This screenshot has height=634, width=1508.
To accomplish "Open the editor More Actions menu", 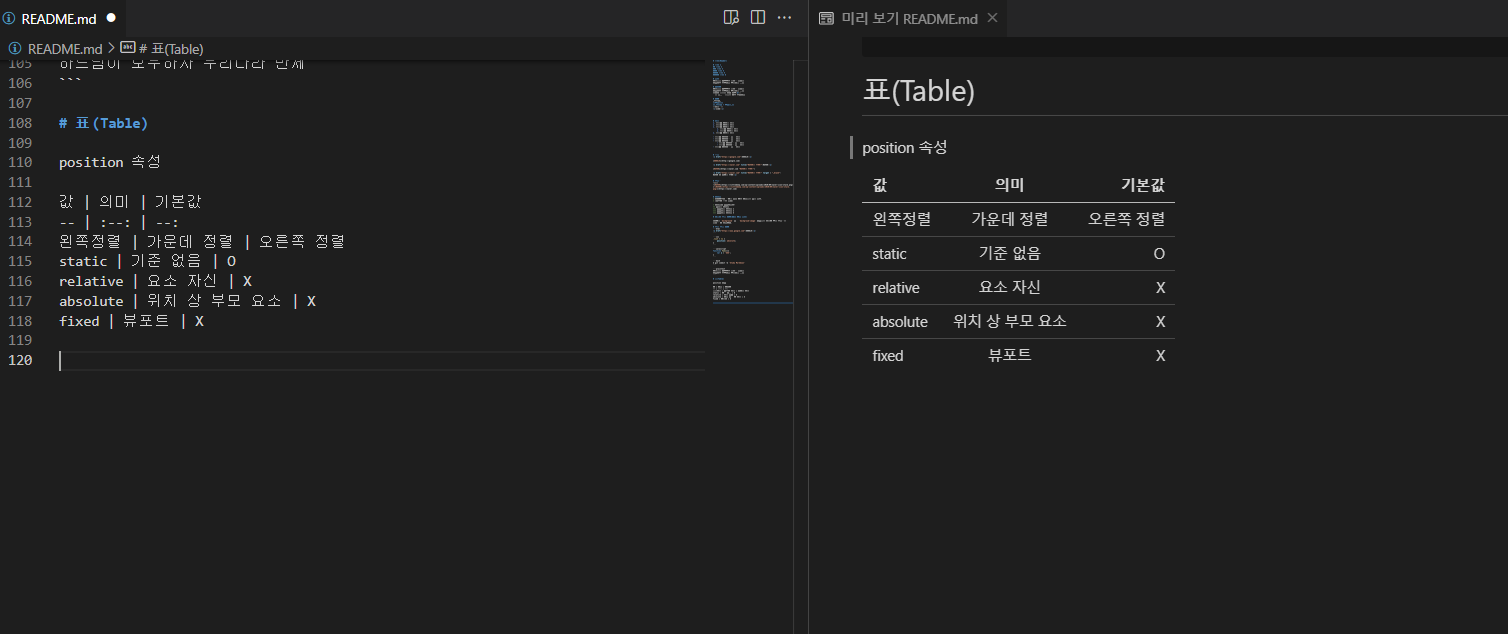I will (784, 17).
